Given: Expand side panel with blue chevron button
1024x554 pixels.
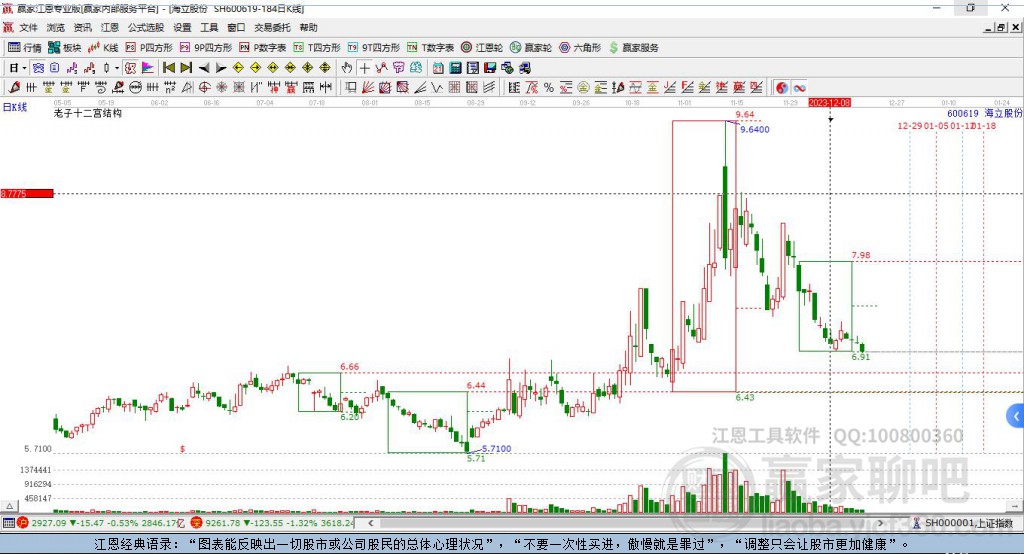Looking at the screenshot, I should pyautogui.click(x=1016, y=416).
